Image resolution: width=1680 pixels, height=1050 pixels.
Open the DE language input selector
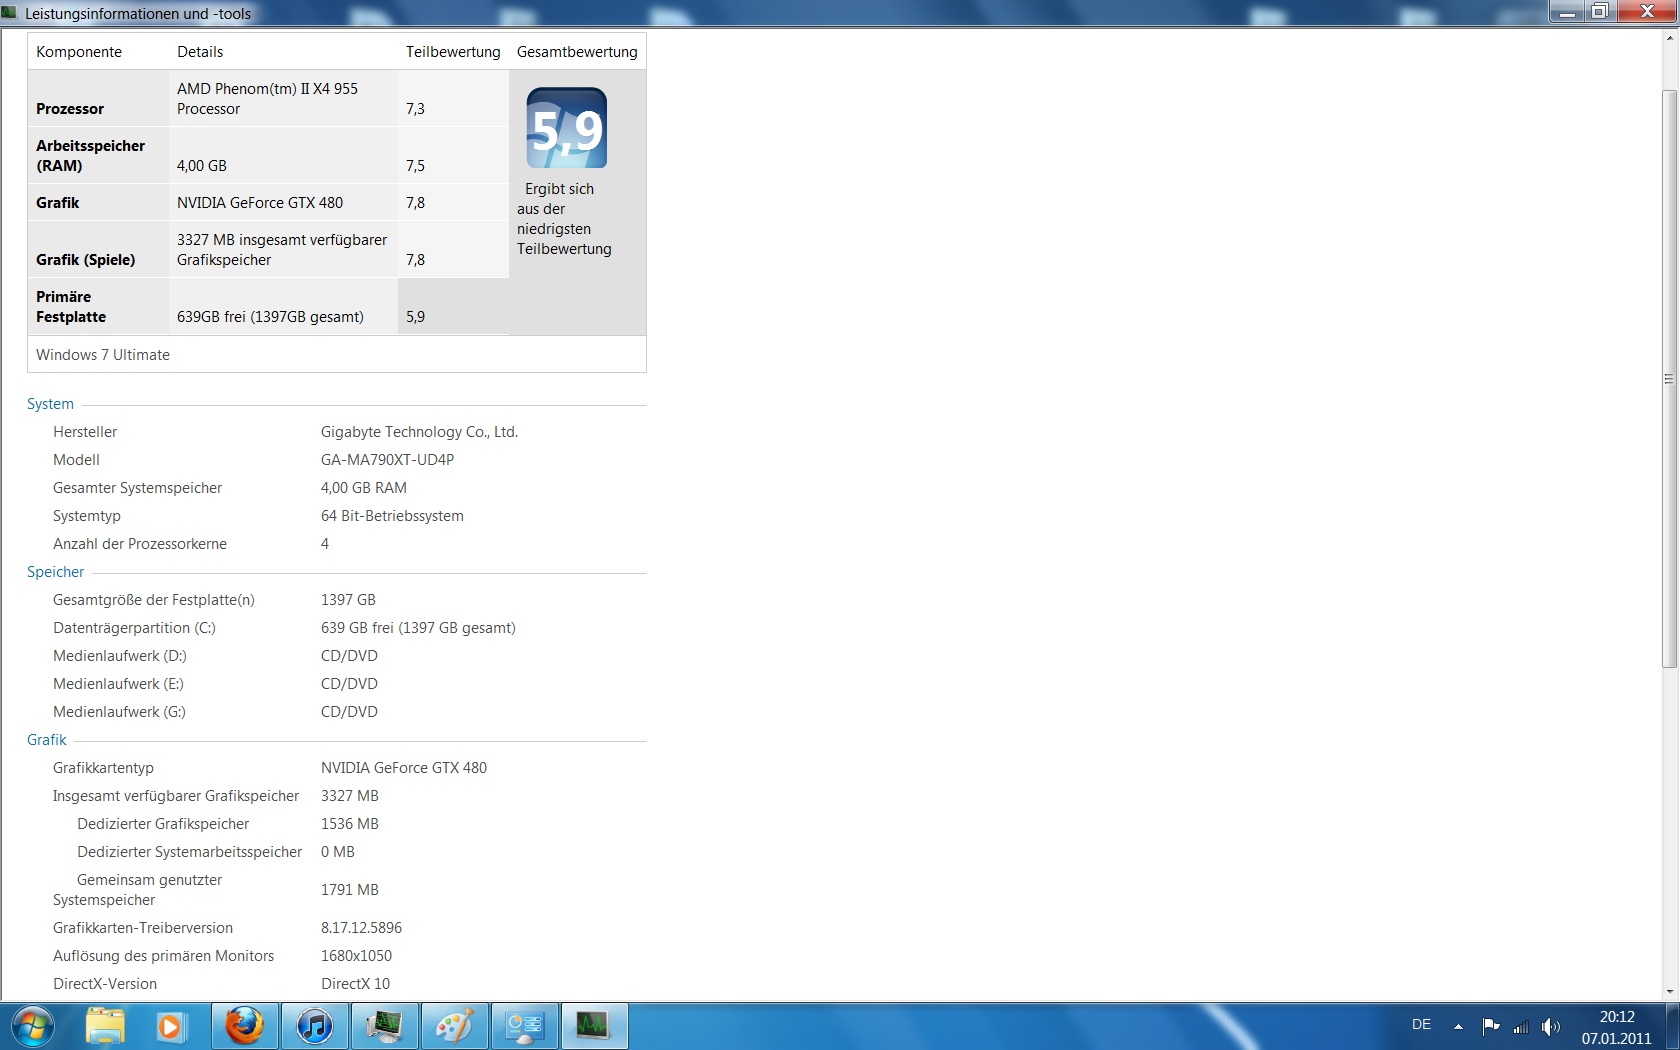(1421, 1025)
